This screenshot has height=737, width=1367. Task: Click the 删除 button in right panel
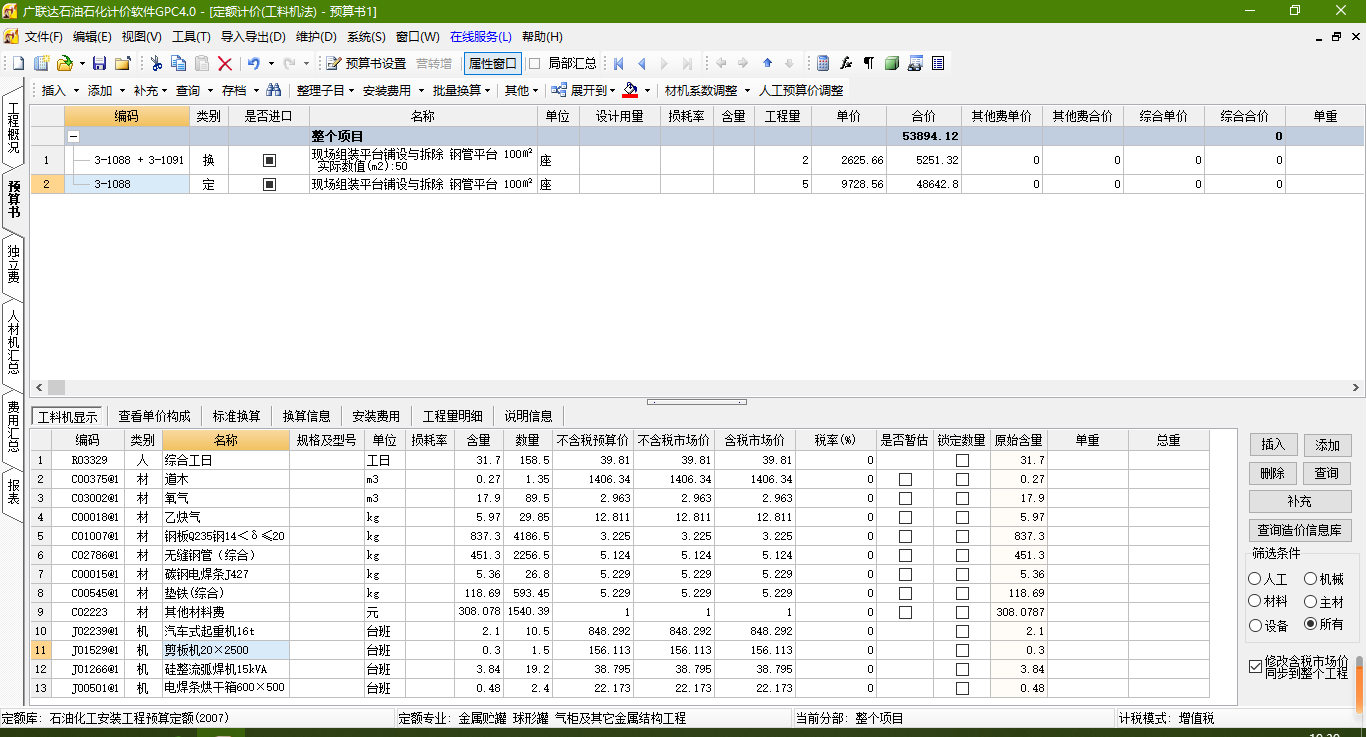point(1273,473)
